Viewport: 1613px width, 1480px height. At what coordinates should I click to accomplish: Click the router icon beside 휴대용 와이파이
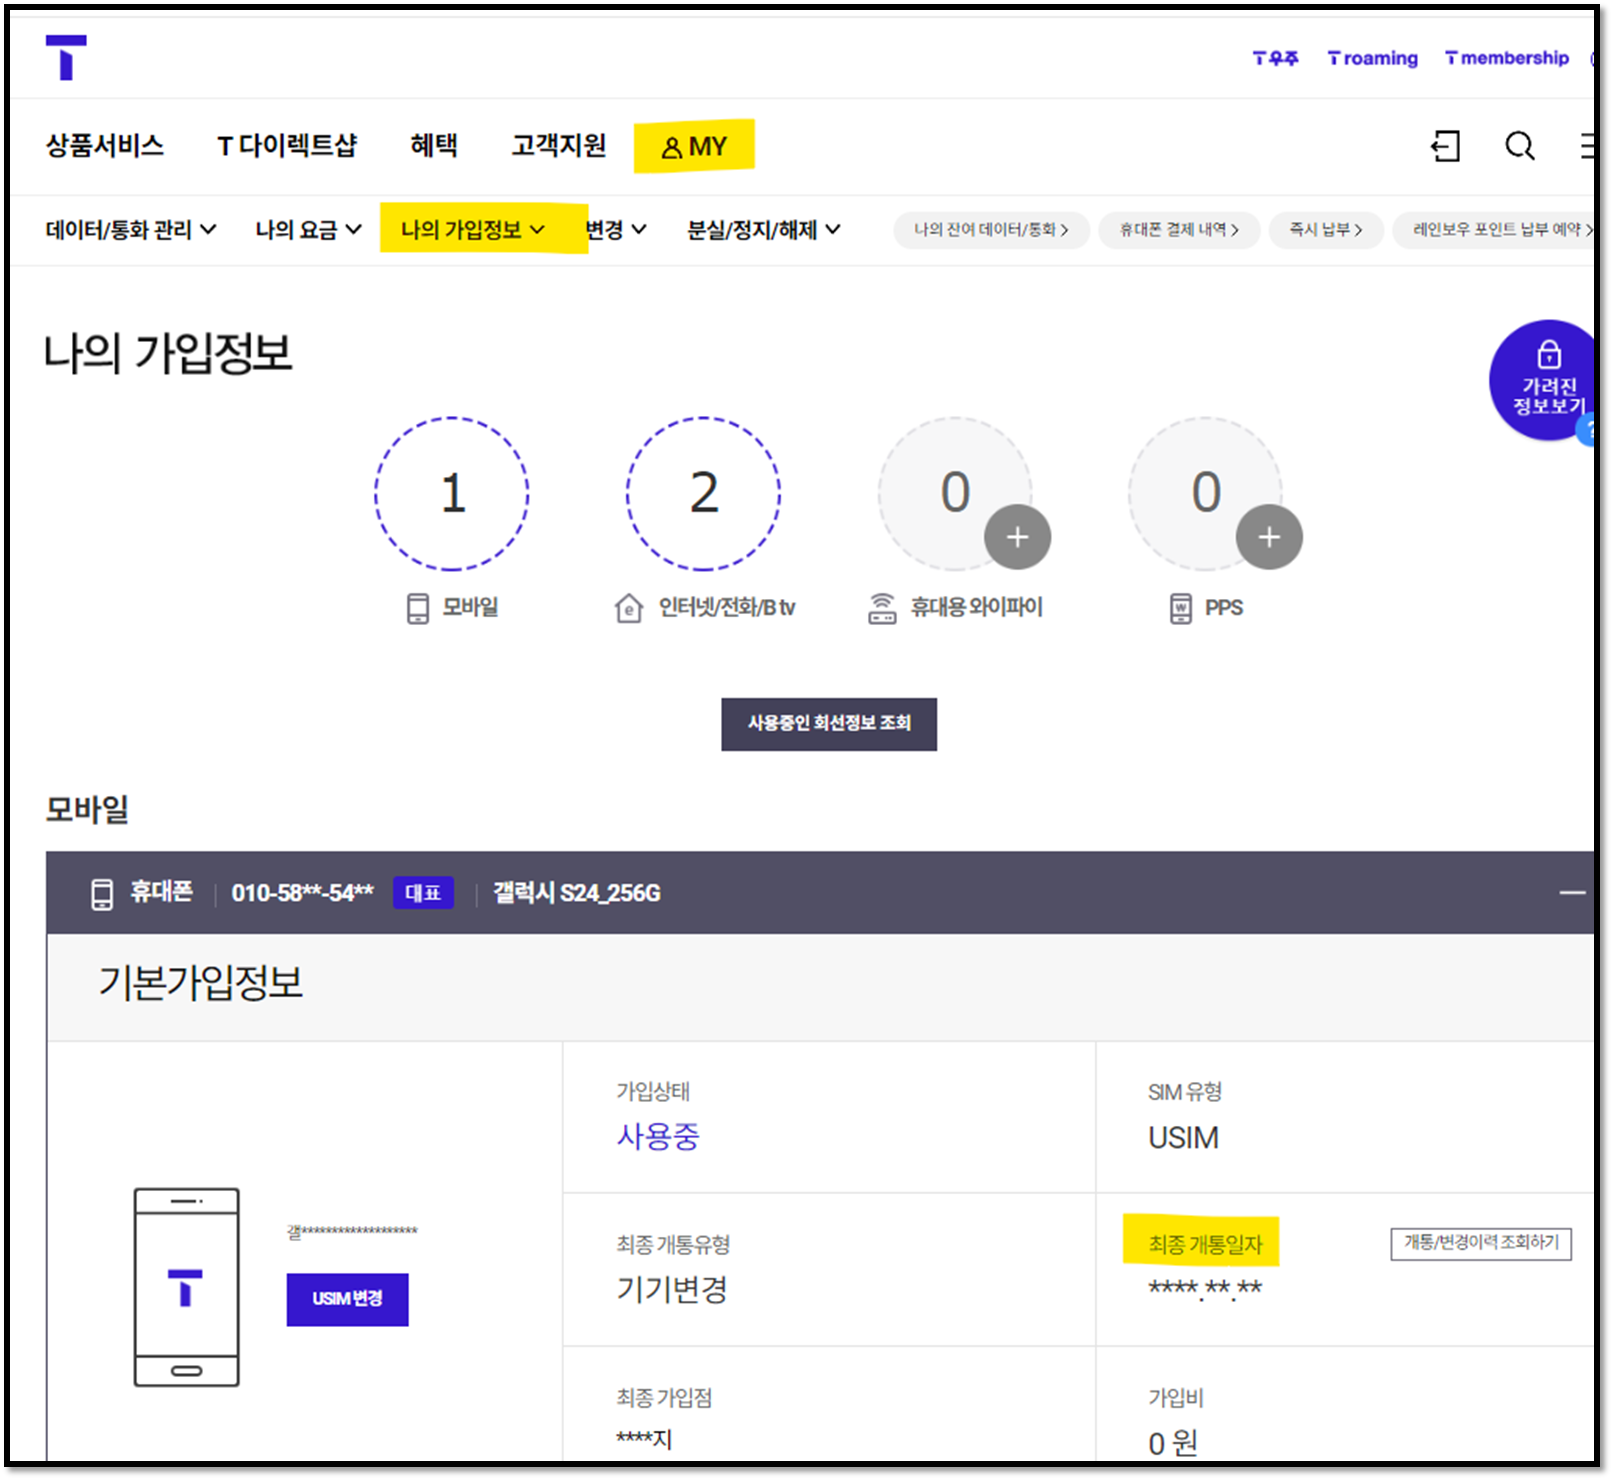pos(882,608)
